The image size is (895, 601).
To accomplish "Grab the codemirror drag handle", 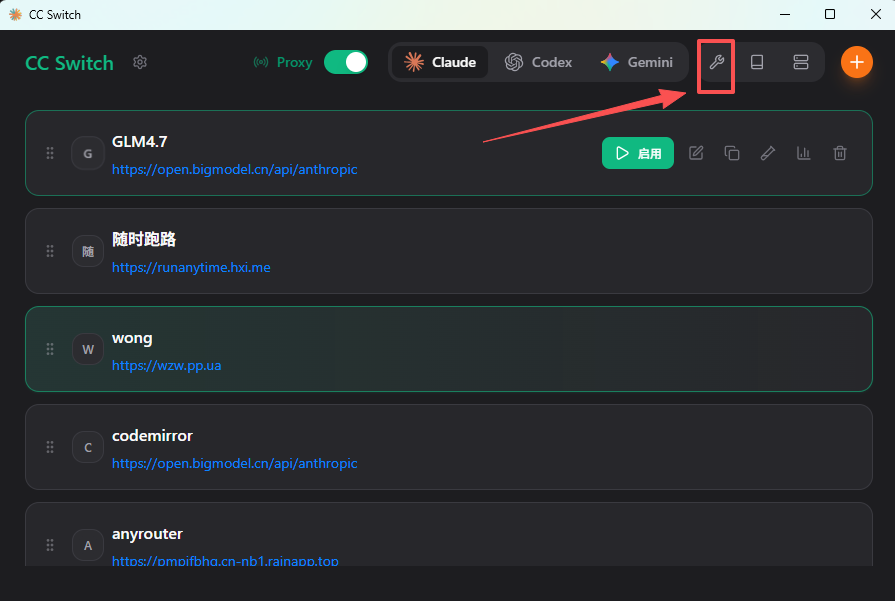I will click(50, 447).
